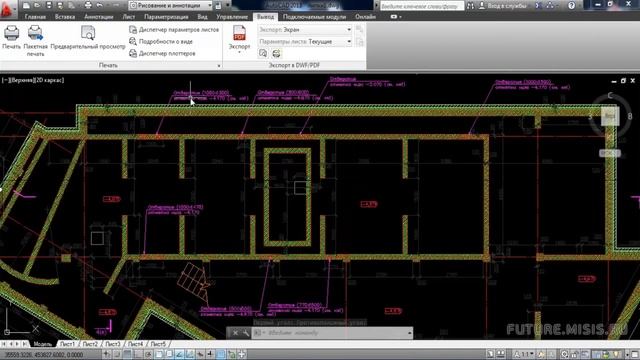
Task: Switch to the Лист2 layout tab
Action: tap(90, 344)
